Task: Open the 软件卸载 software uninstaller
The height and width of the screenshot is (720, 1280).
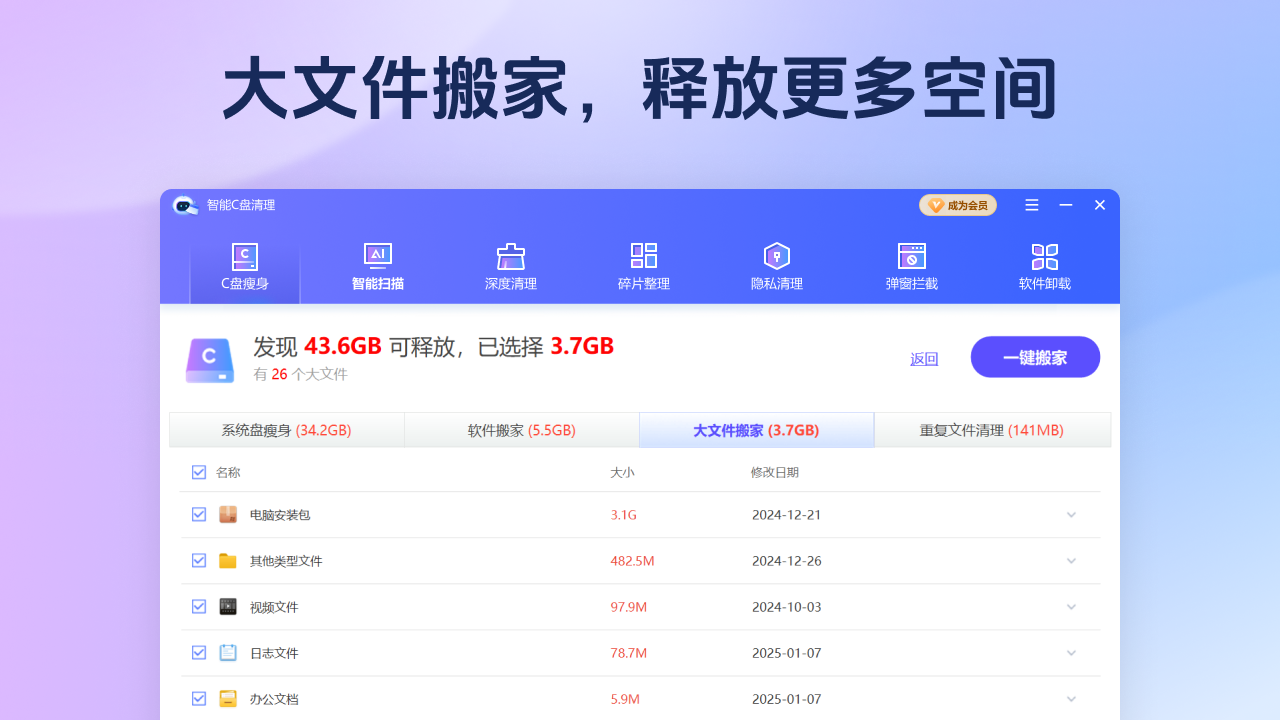Action: [1045, 264]
